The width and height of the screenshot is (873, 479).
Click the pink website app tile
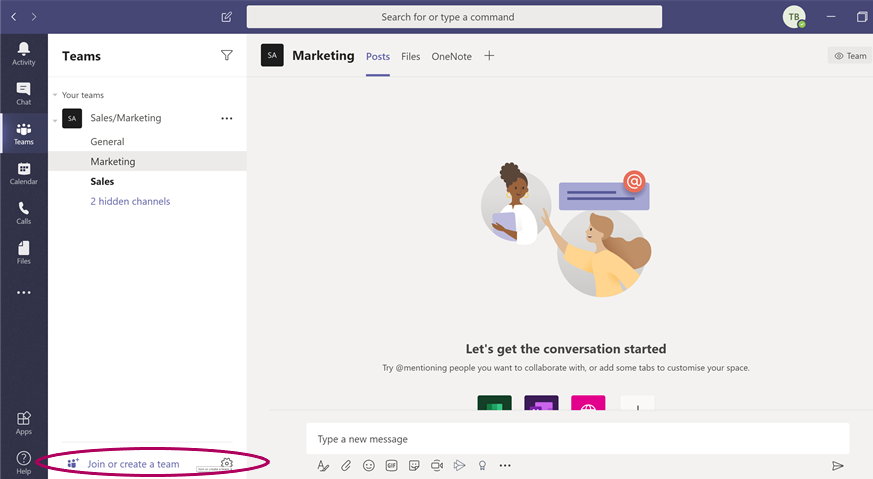pyautogui.click(x=588, y=403)
